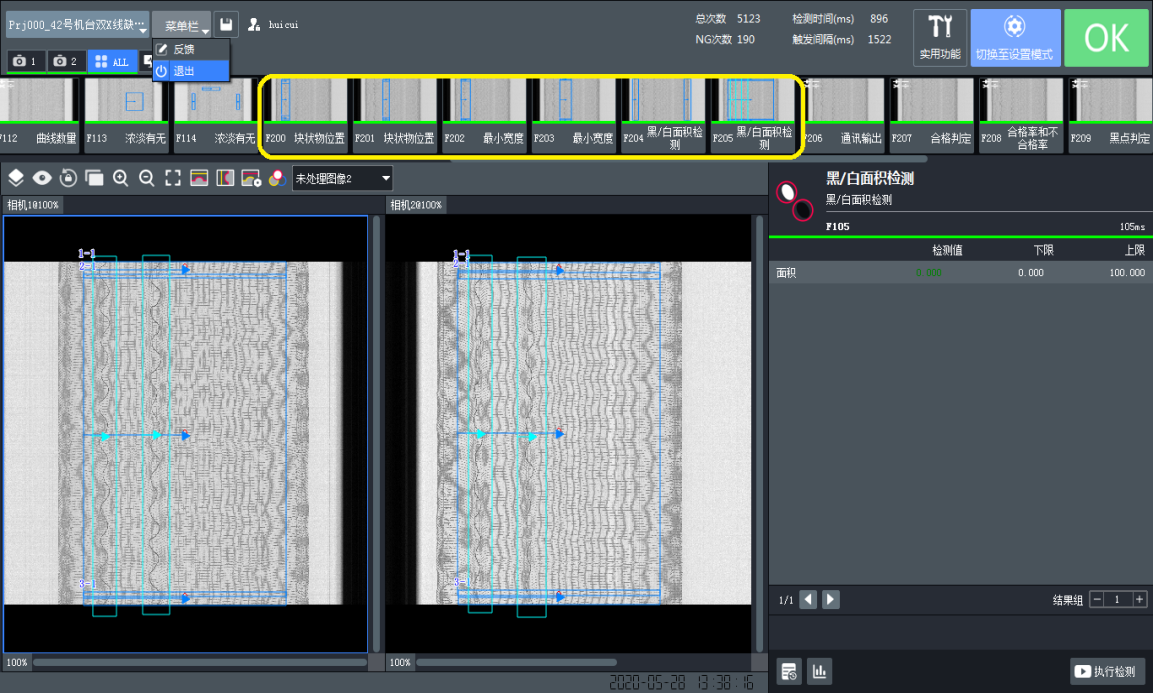
Task: Open the 菜单栏 menu dropdown
Action: point(181,26)
